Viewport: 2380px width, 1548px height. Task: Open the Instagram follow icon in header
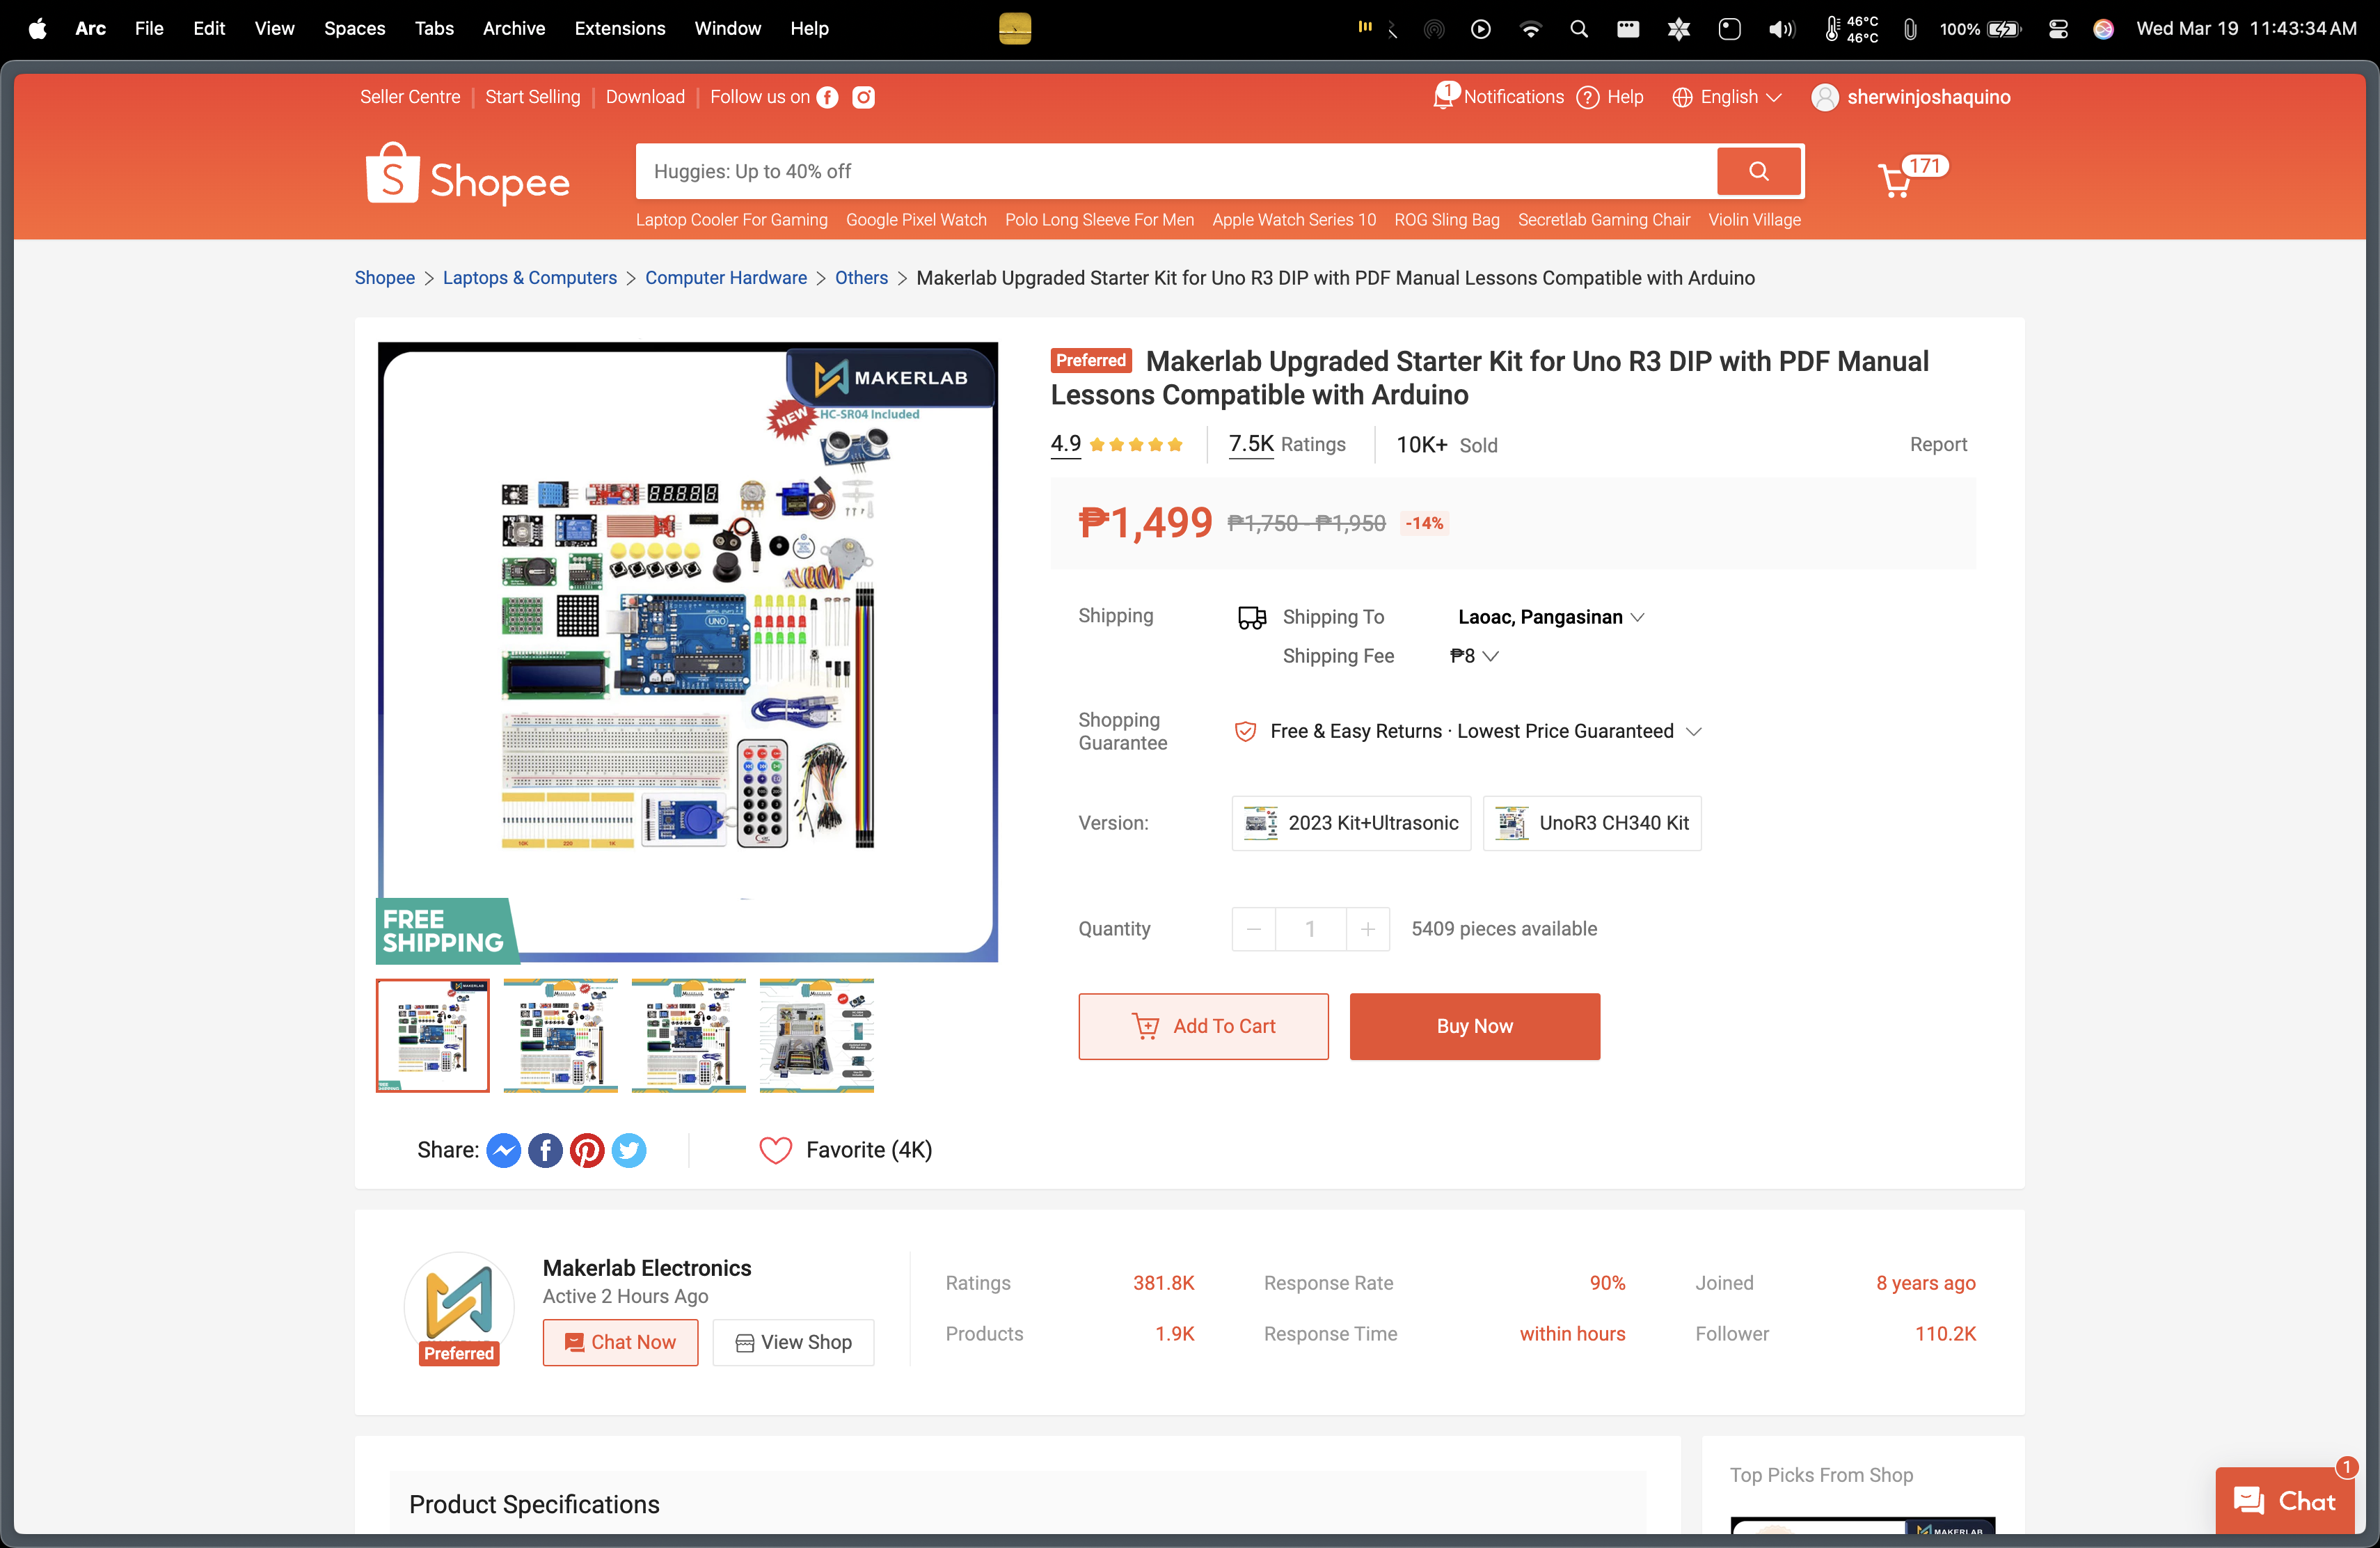click(863, 97)
